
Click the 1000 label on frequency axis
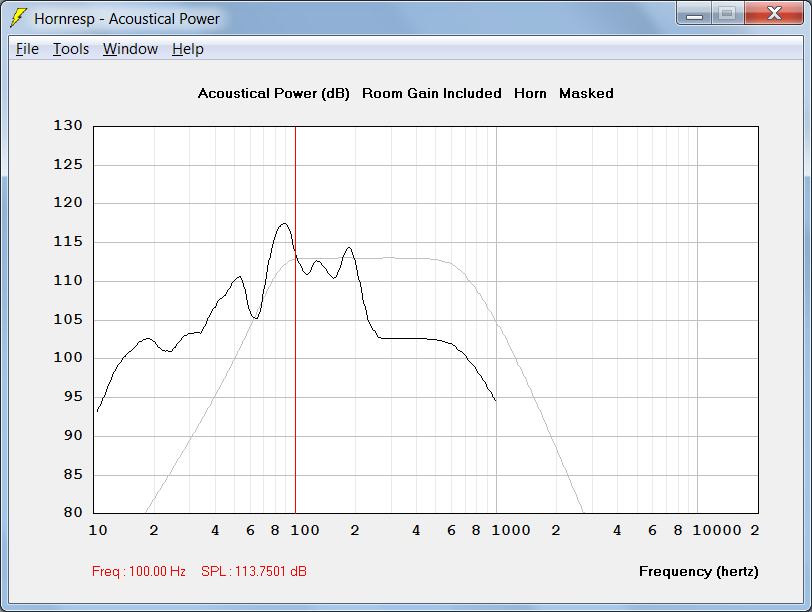click(511, 530)
